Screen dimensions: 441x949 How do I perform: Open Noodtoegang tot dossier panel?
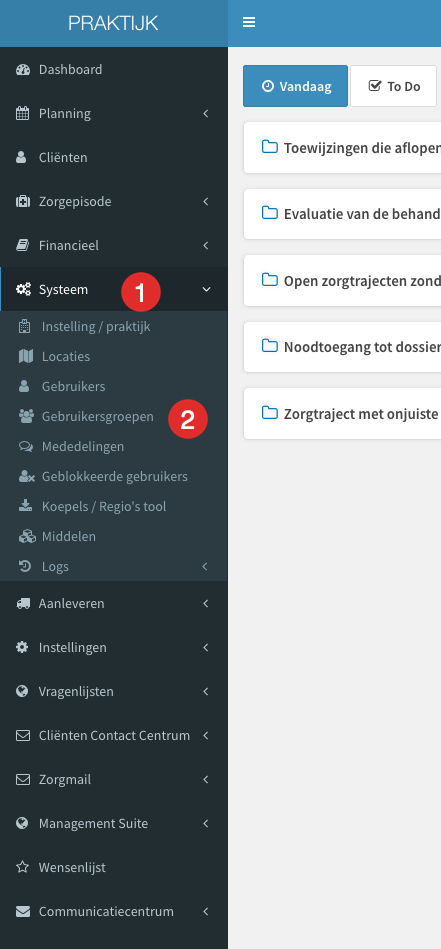tap(342, 347)
